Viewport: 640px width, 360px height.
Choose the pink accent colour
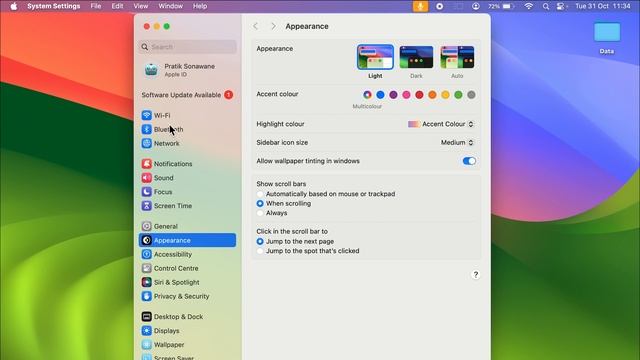pyautogui.click(x=406, y=95)
